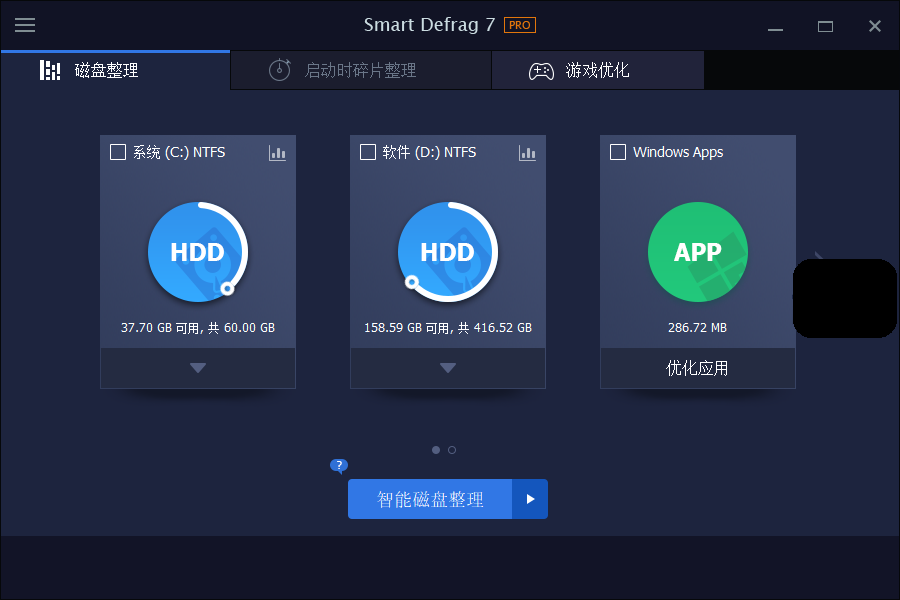Click 37.70 GB 可用, 共 60.00 GB text
The height and width of the screenshot is (600, 900).
click(x=198, y=328)
